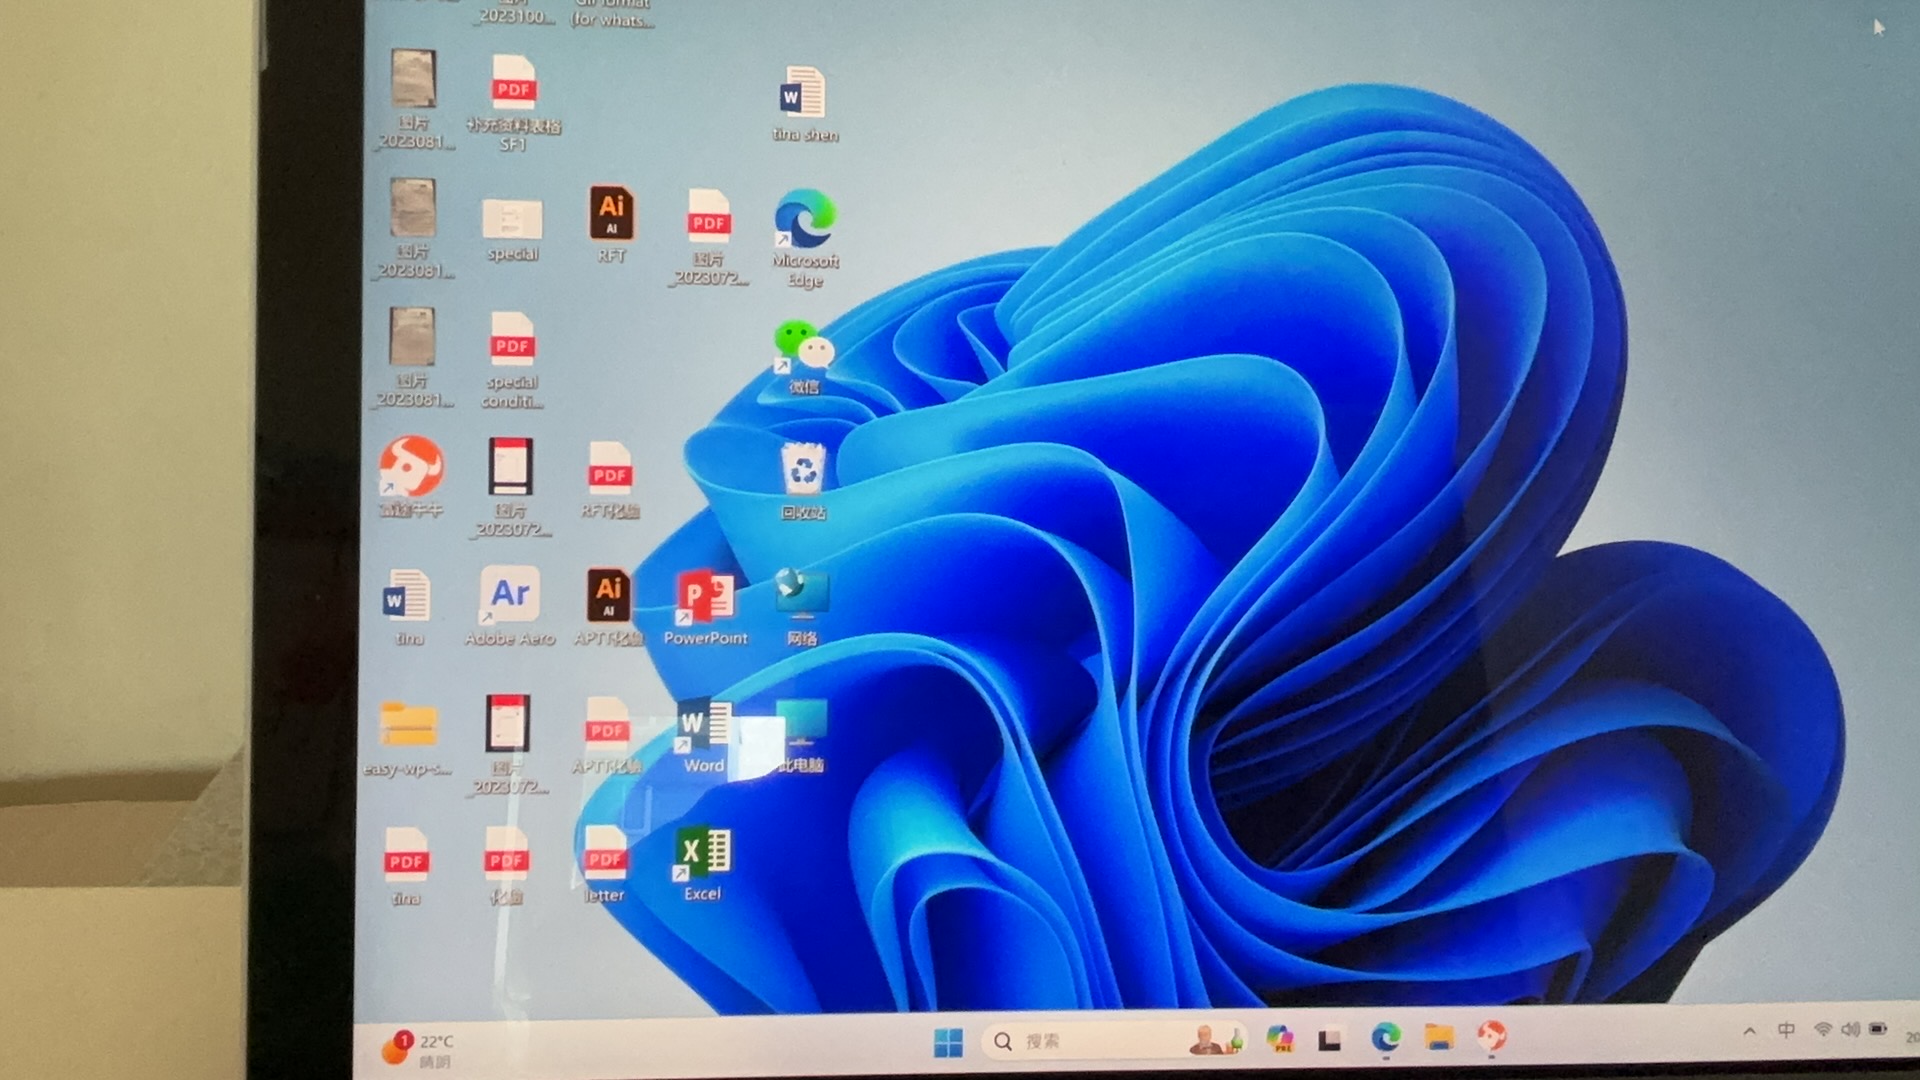
Task: Select the special conditi... PDF file
Action: click(512, 360)
